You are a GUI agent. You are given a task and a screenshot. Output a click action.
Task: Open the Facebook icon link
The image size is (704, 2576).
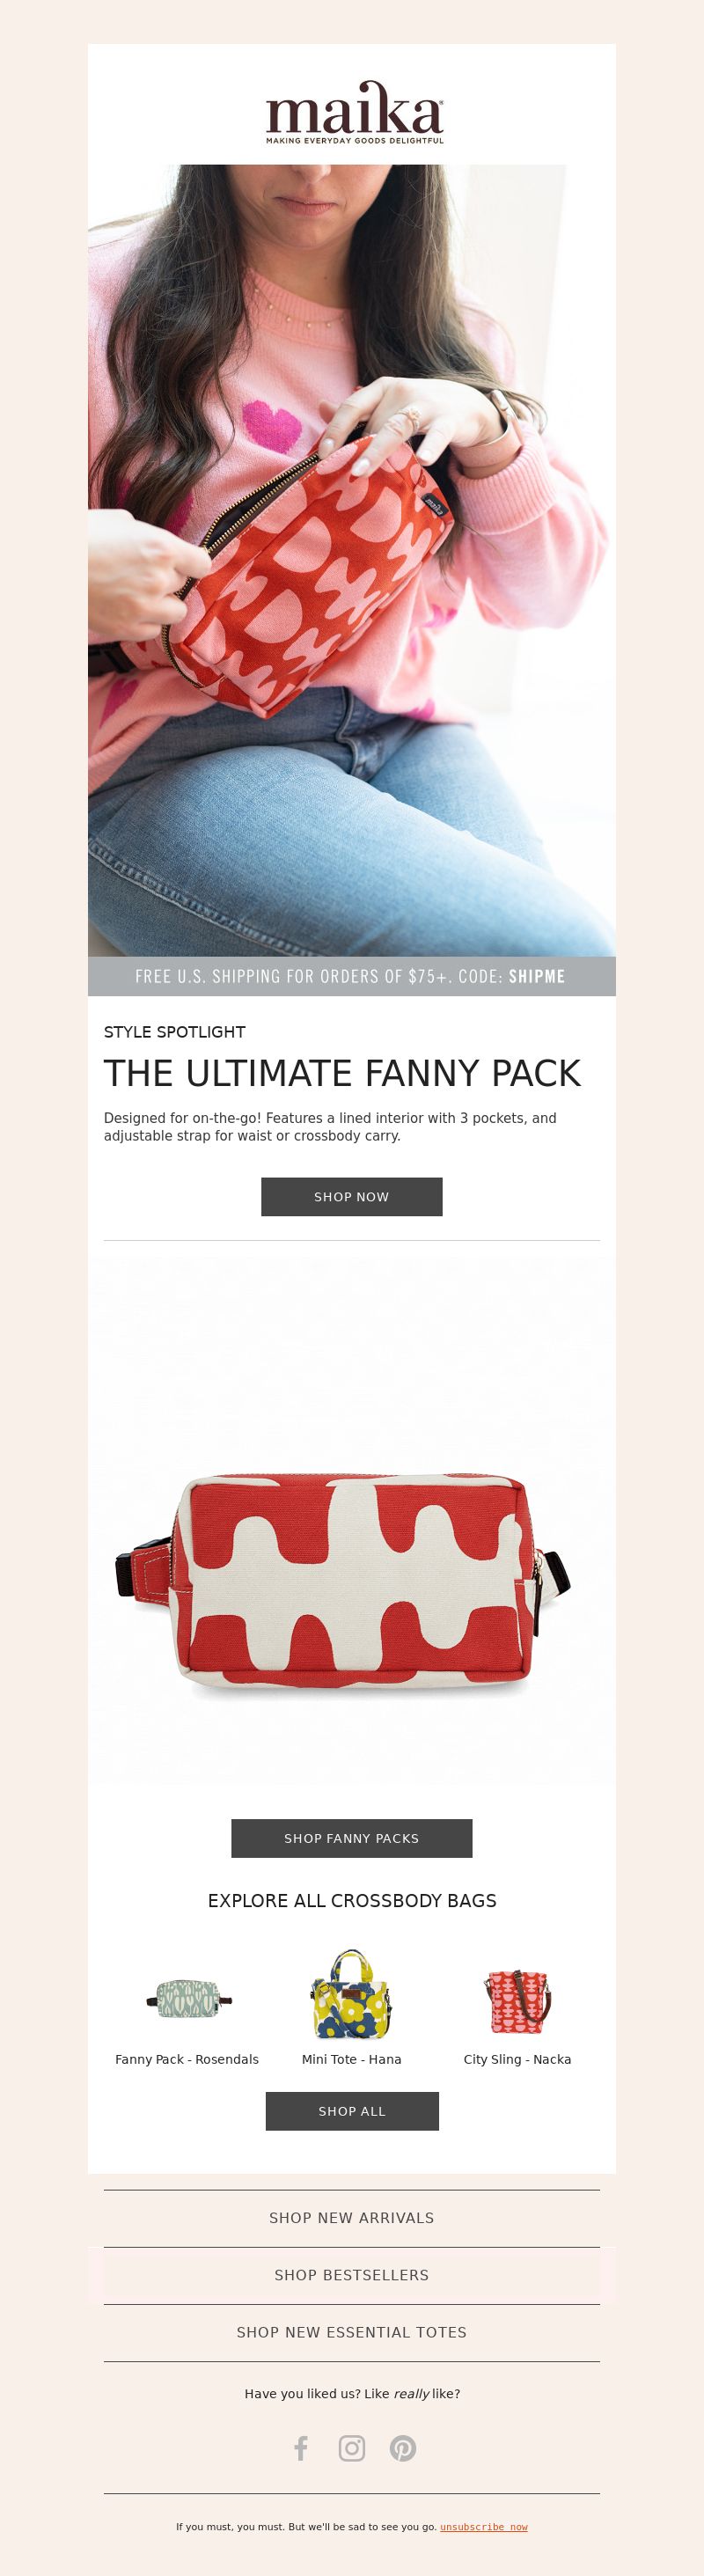coord(301,2448)
